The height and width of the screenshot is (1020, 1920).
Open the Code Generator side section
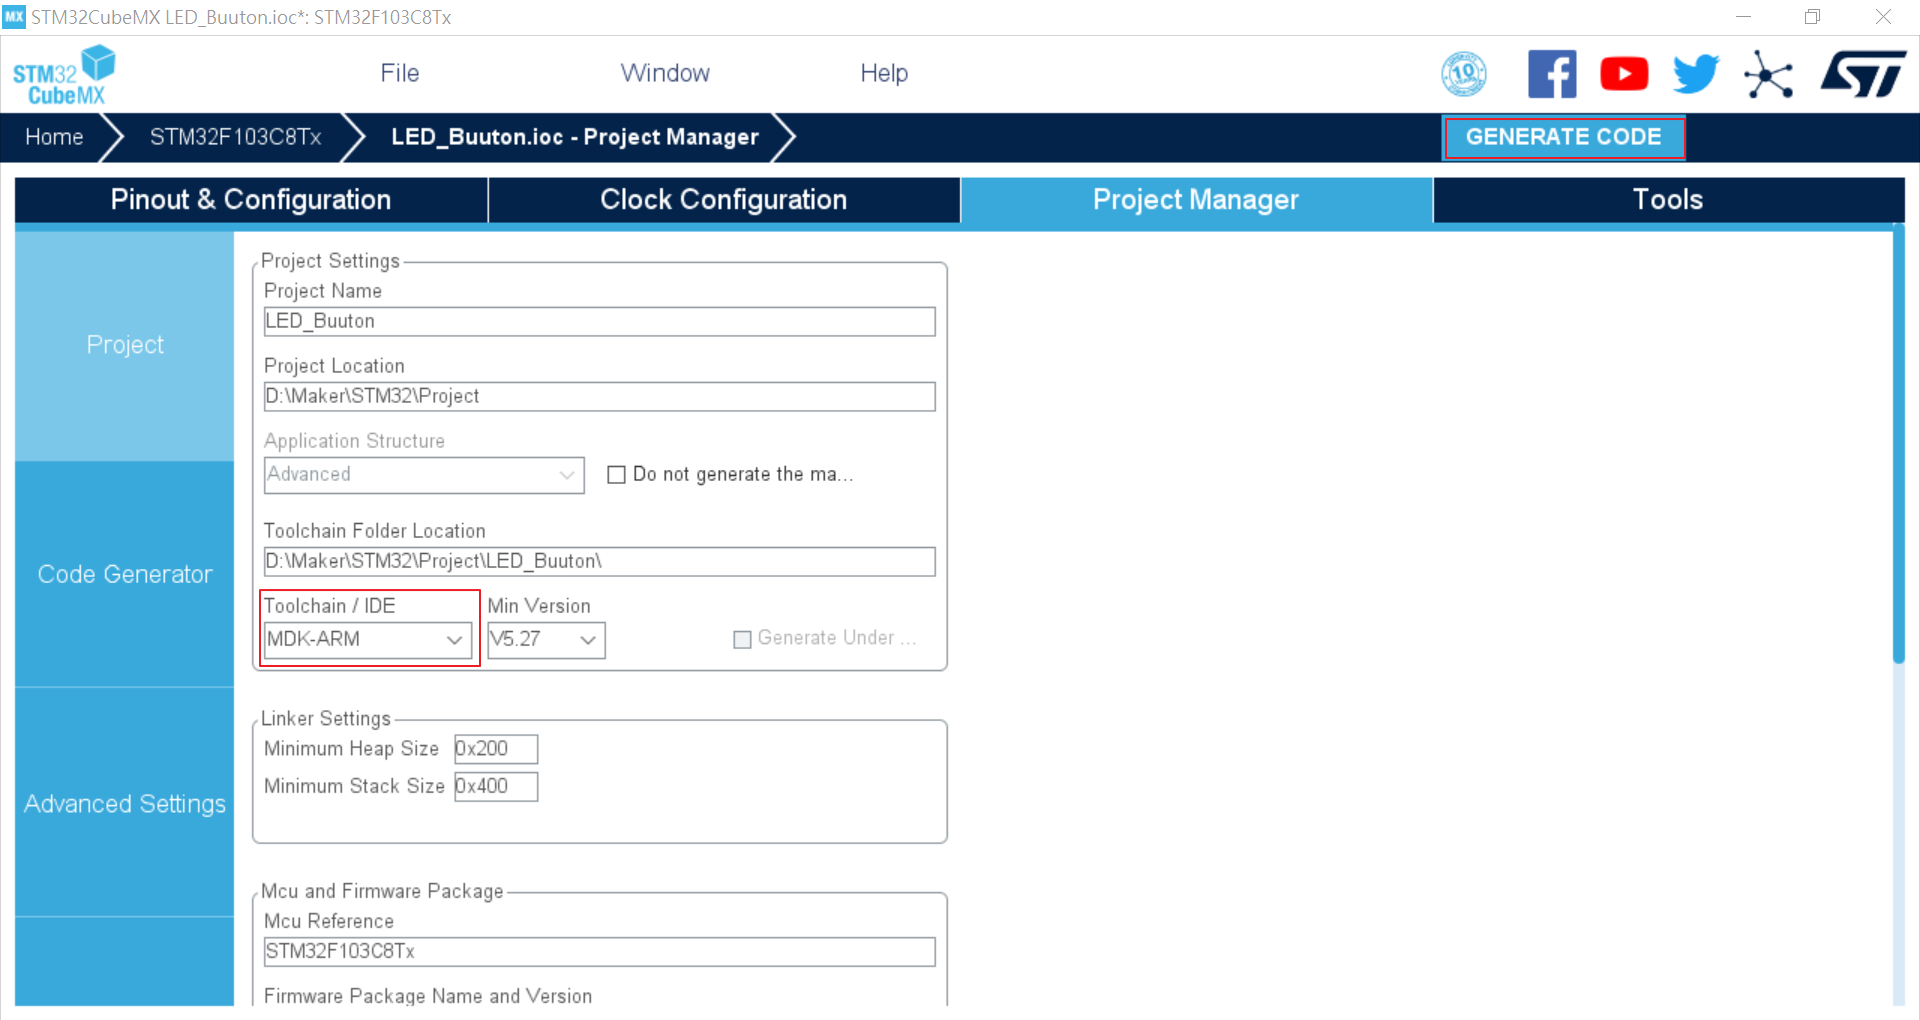tap(125, 574)
